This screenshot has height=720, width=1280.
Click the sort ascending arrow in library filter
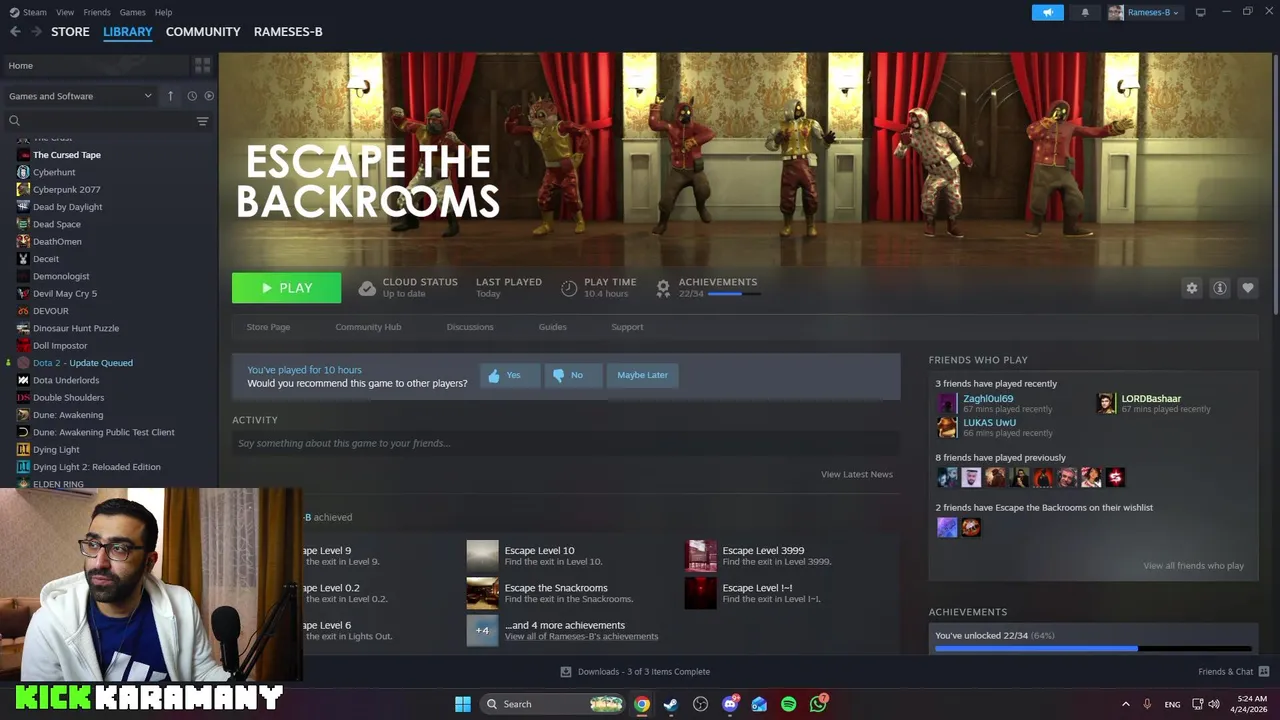pyautogui.click(x=170, y=96)
